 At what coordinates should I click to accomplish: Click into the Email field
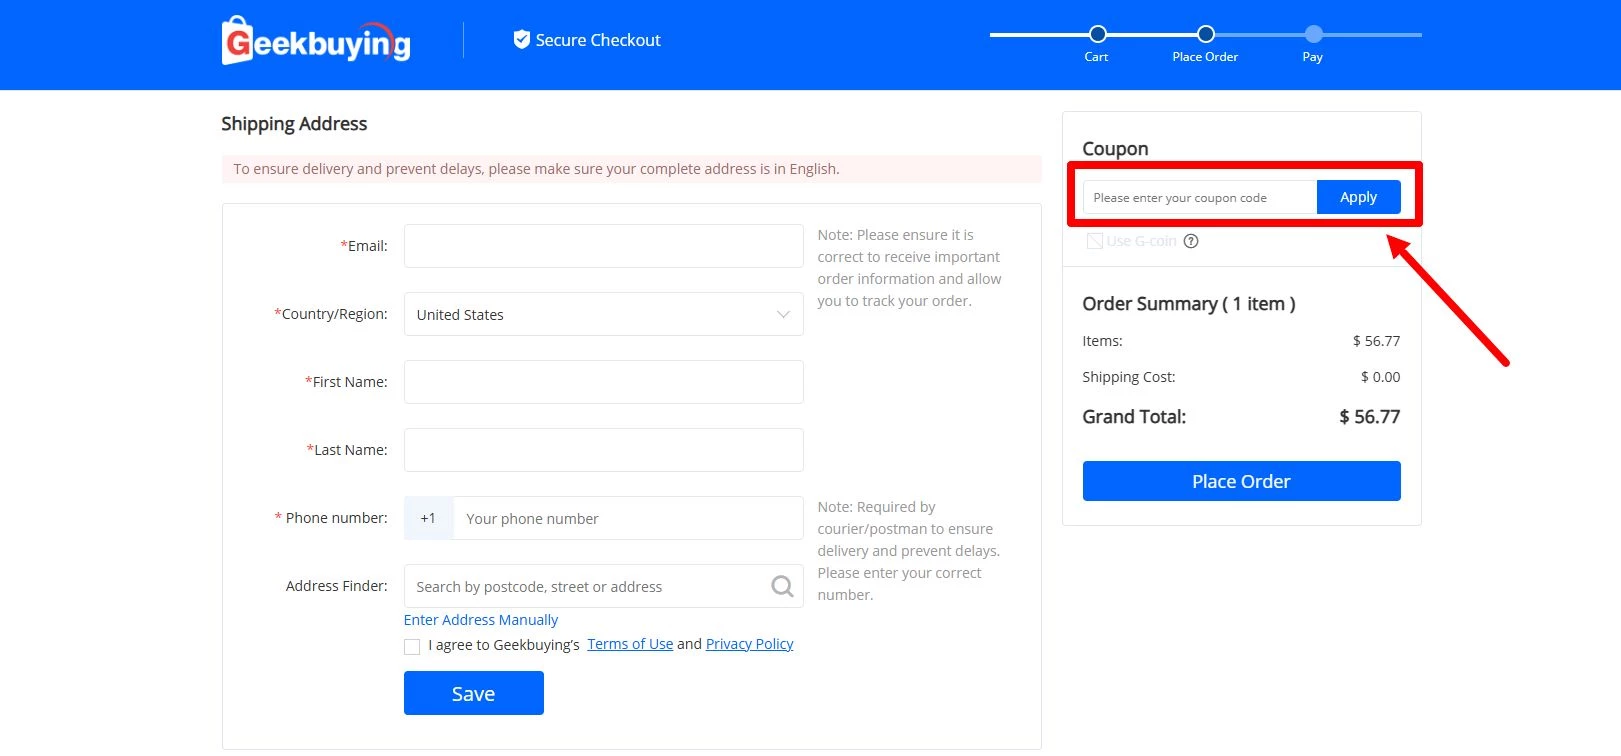tap(603, 246)
